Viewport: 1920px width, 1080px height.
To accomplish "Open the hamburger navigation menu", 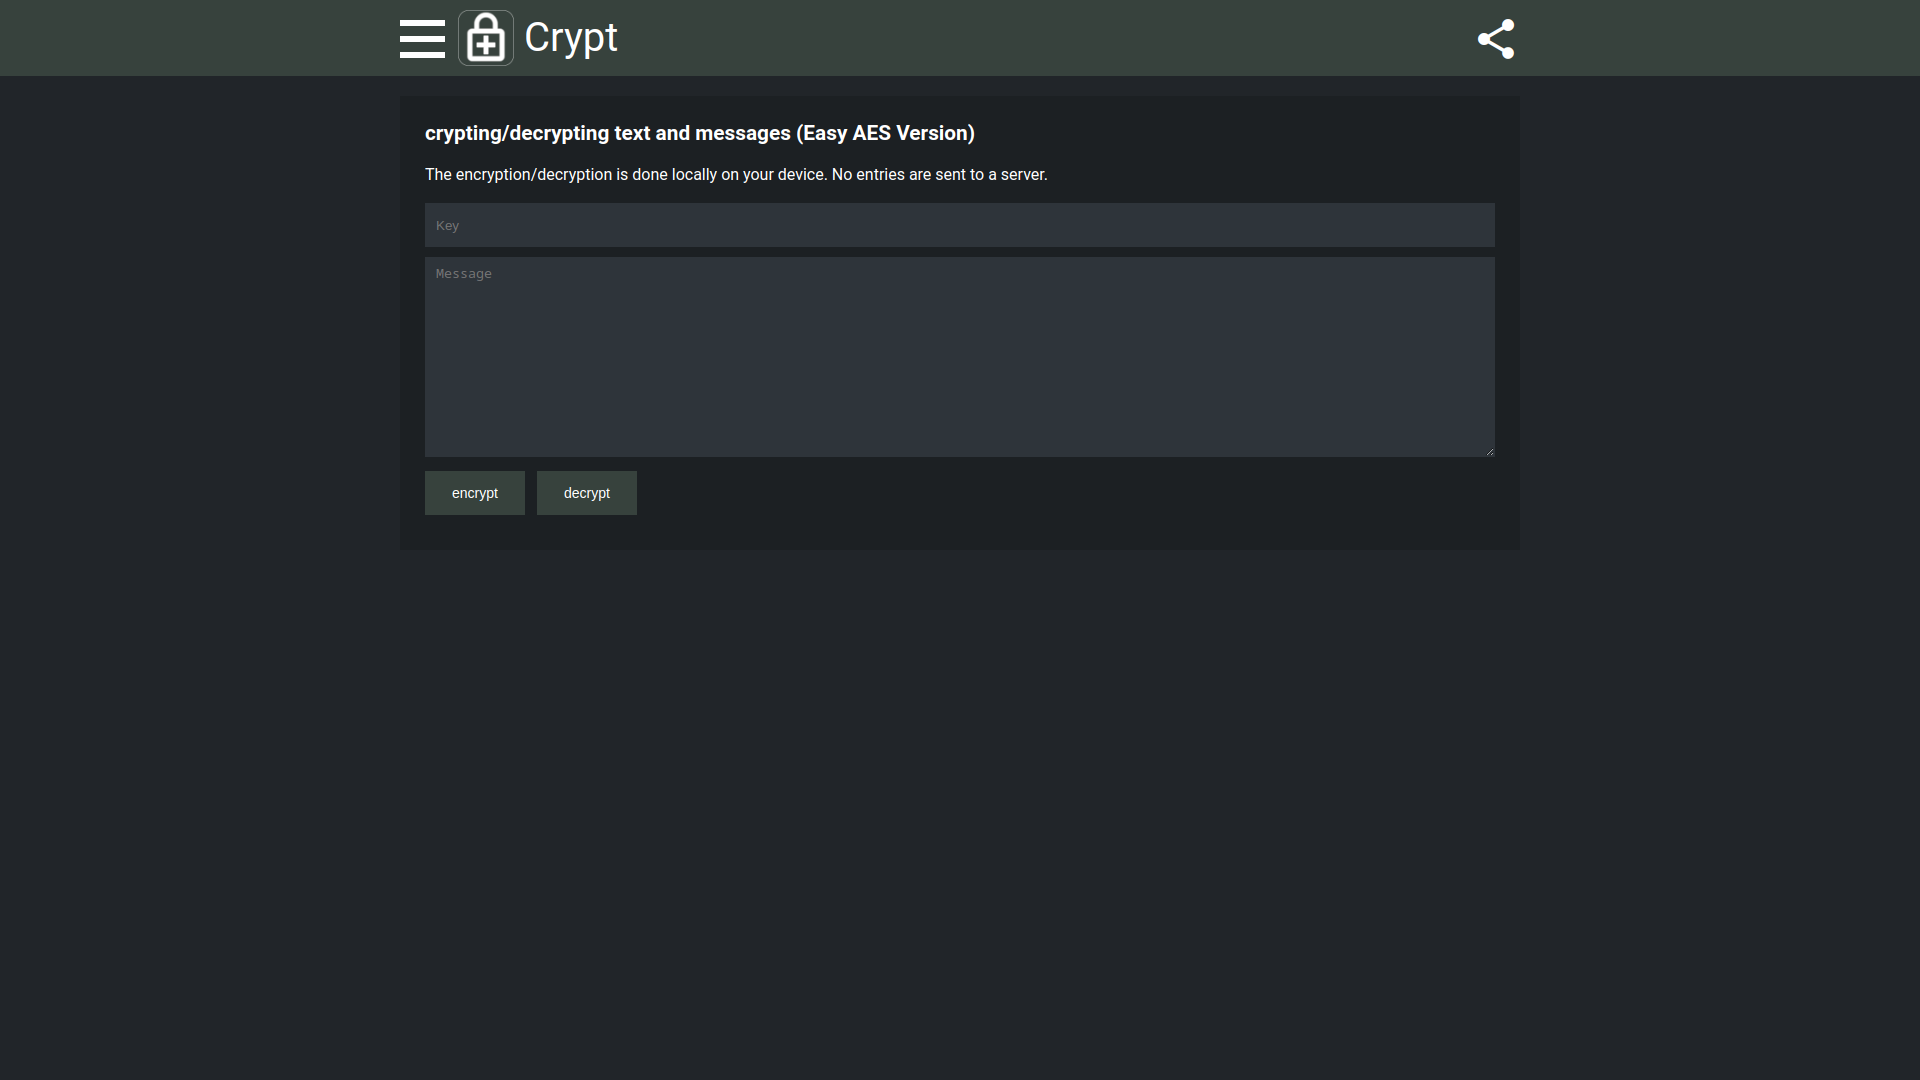I will click(422, 39).
